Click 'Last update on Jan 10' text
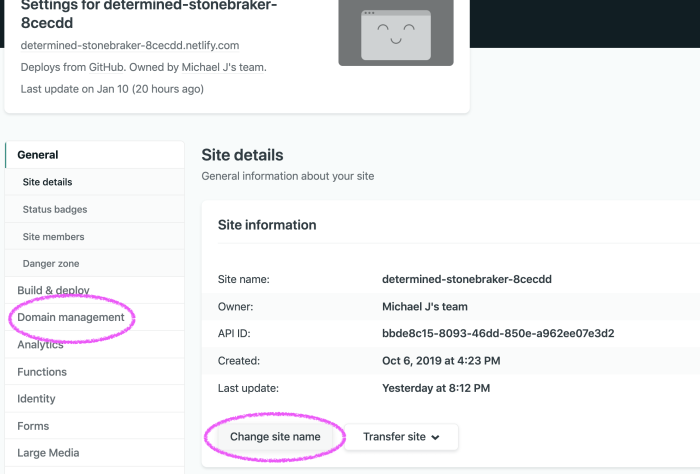 pyautogui.click(x=112, y=89)
